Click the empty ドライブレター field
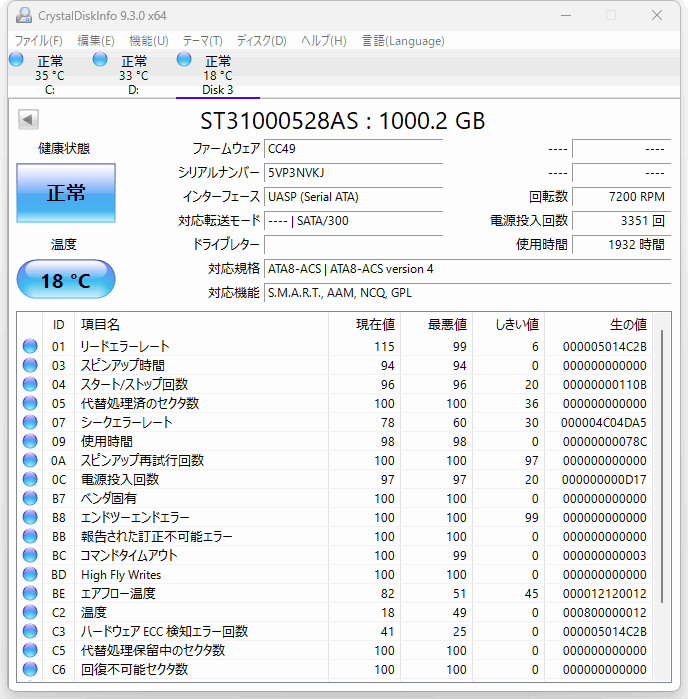This screenshot has height=699, width=688. coord(353,245)
